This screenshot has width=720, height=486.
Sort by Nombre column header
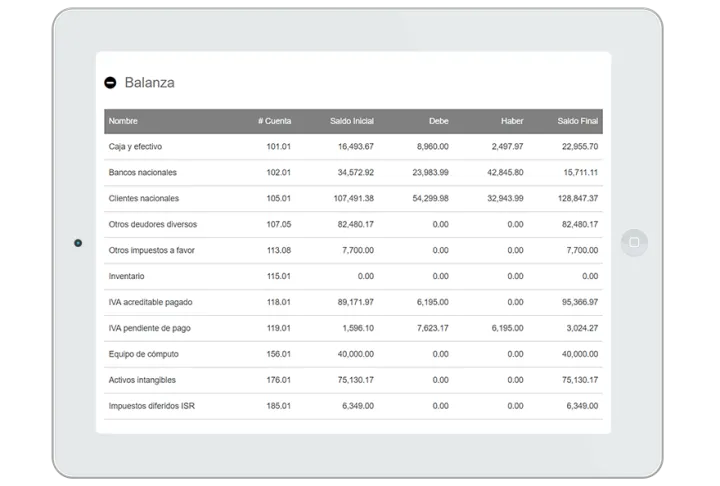click(123, 121)
